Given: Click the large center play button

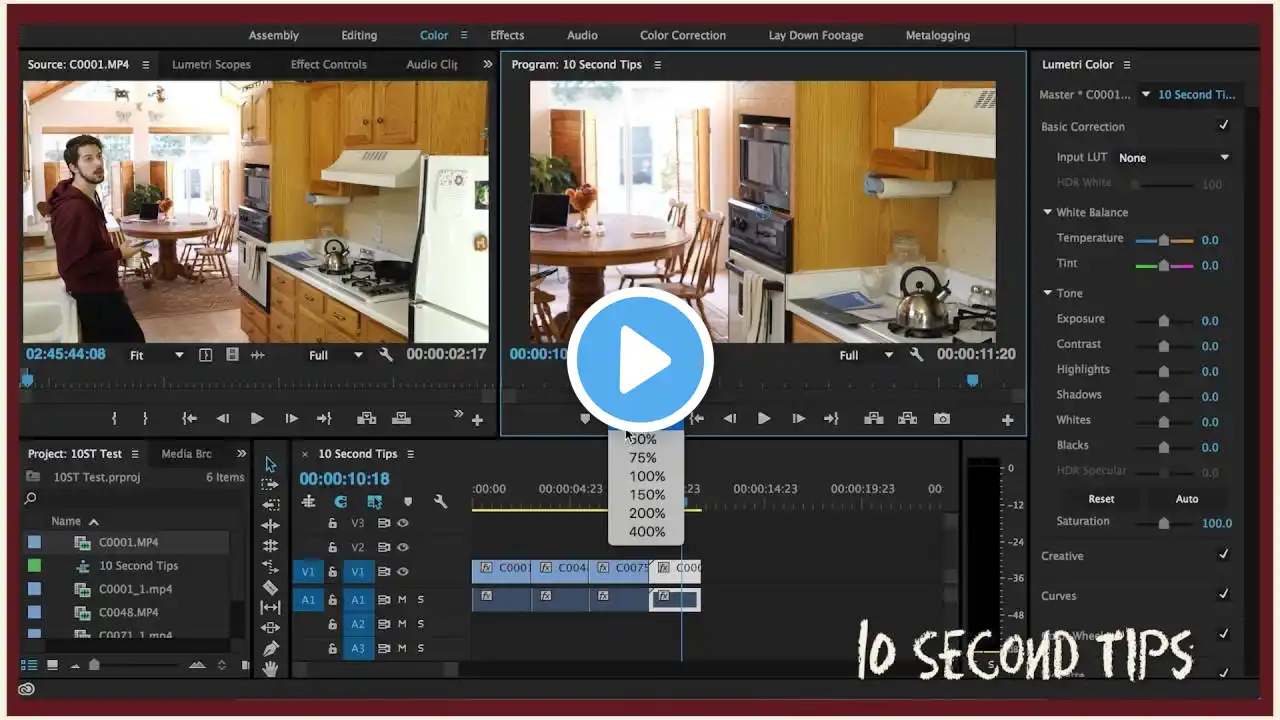Looking at the screenshot, I should coord(640,360).
